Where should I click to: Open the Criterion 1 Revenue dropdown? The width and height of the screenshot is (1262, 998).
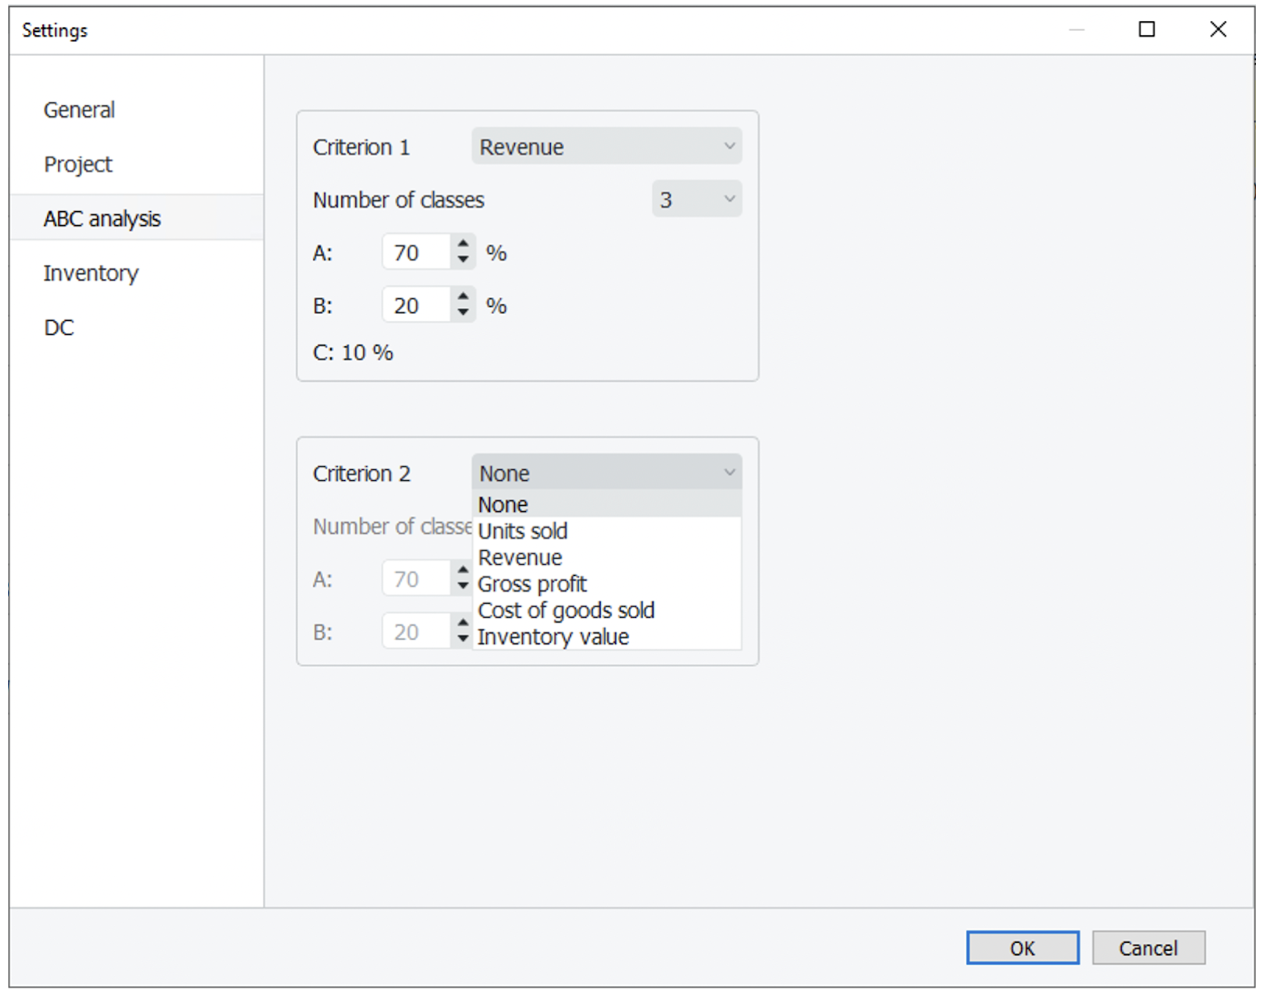click(x=606, y=147)
